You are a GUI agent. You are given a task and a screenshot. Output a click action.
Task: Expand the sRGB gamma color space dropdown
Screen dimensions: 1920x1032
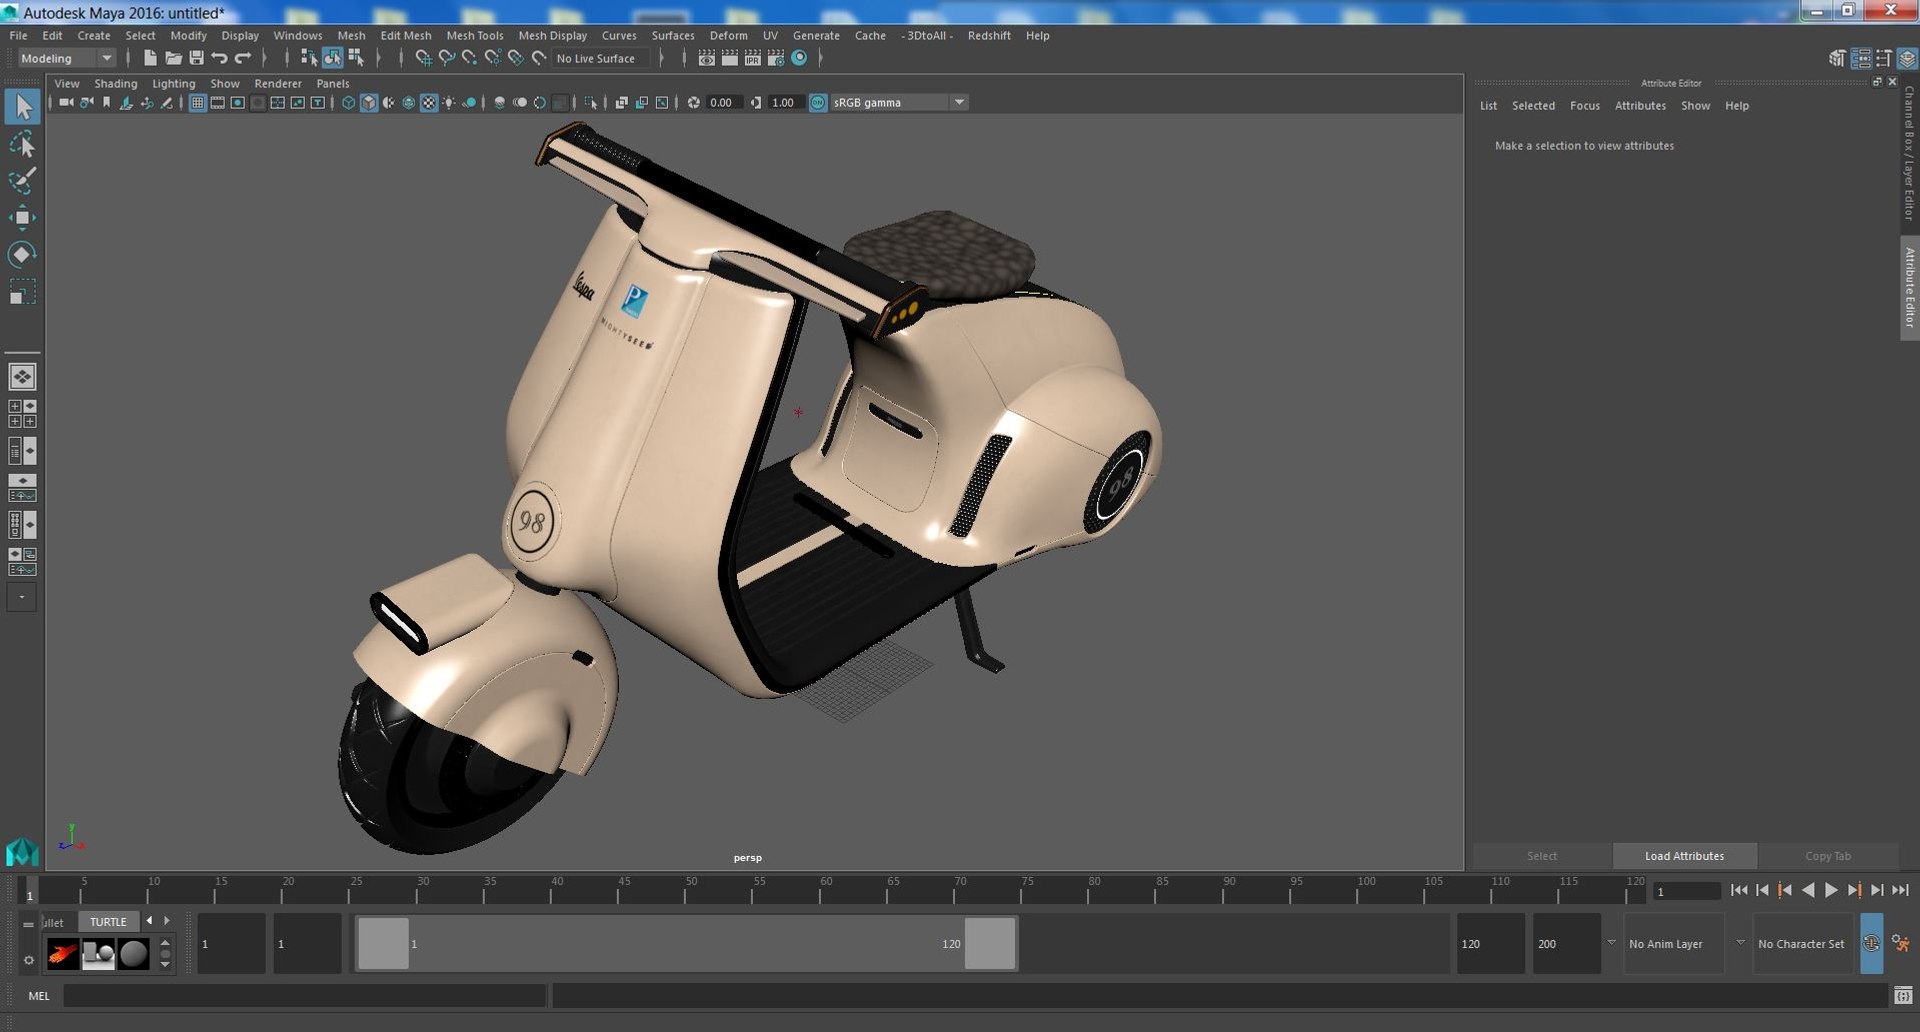coord(959,102)
